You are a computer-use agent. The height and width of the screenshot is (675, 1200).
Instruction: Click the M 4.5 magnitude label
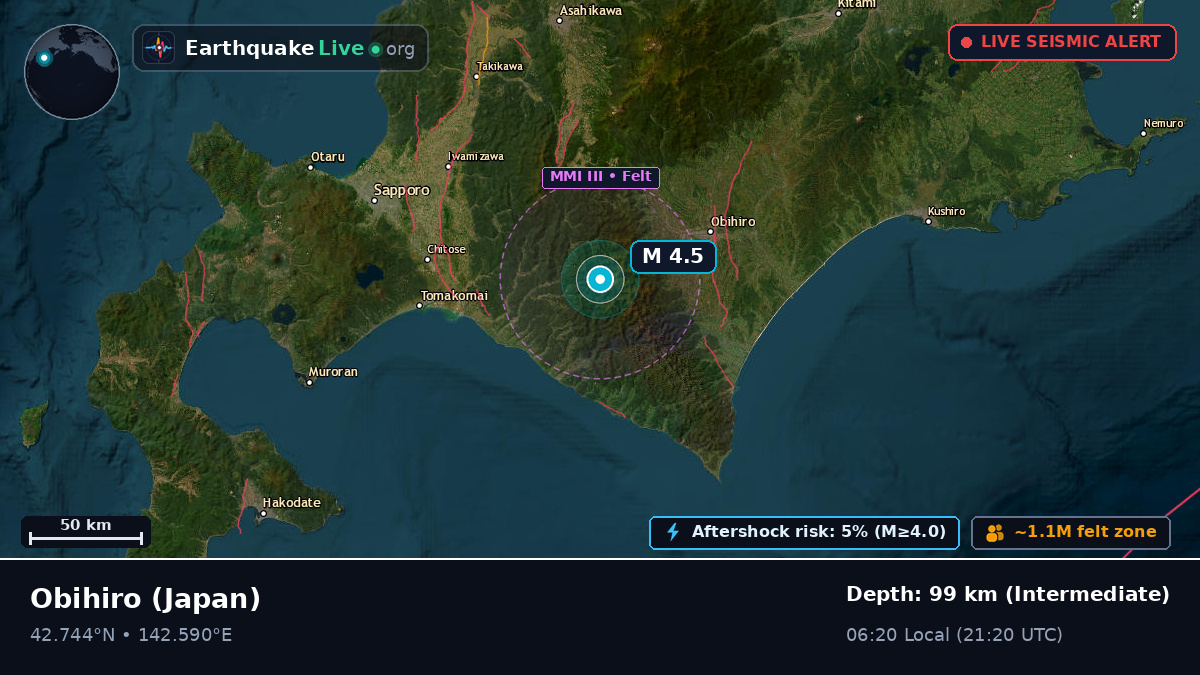point(673,257)
